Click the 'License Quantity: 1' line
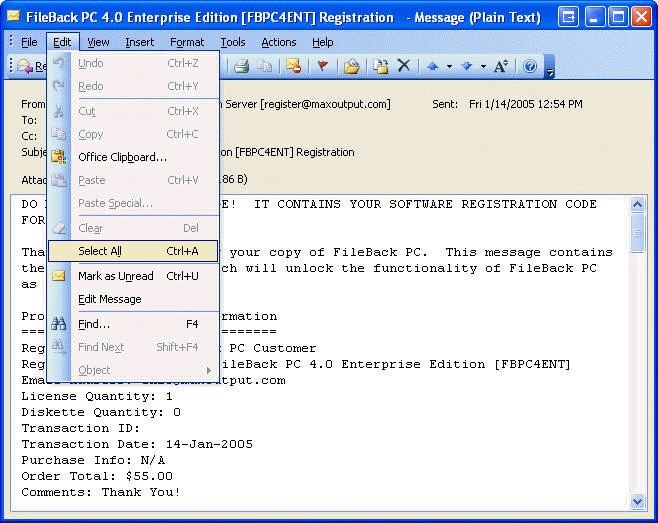 [97, 396]
